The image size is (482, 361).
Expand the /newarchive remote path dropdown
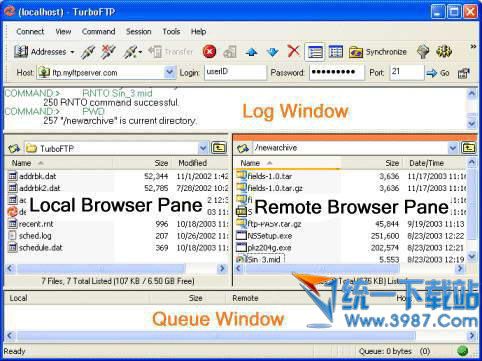452,148
